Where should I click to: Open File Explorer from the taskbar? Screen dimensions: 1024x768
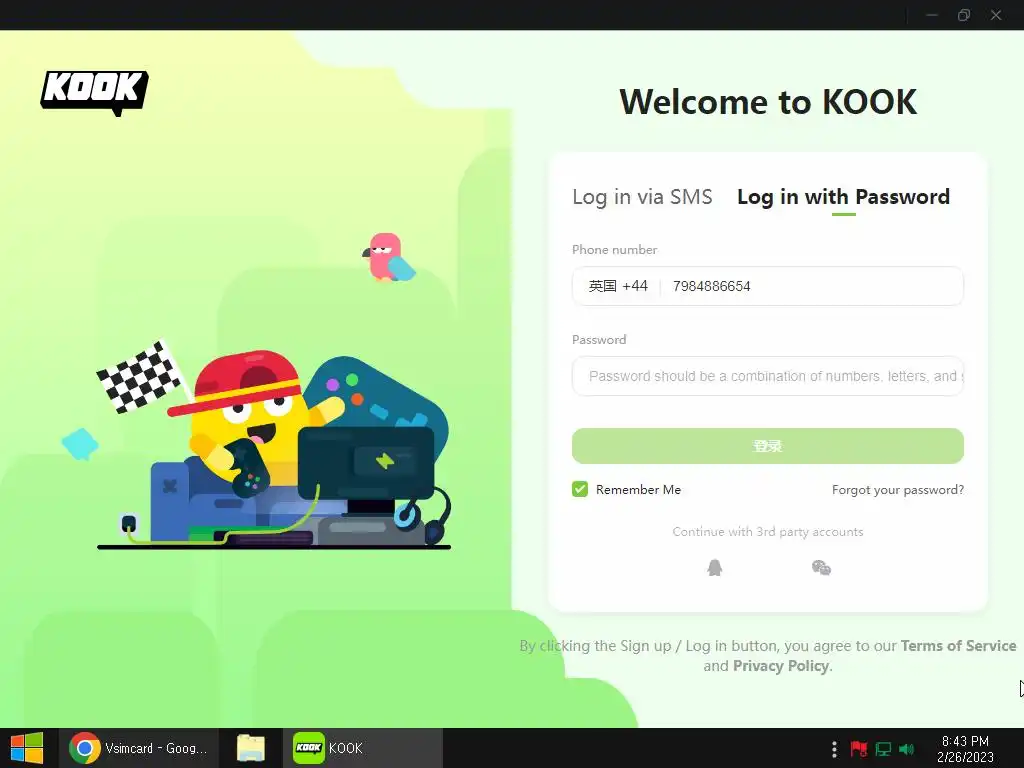(x=251, y=748)
